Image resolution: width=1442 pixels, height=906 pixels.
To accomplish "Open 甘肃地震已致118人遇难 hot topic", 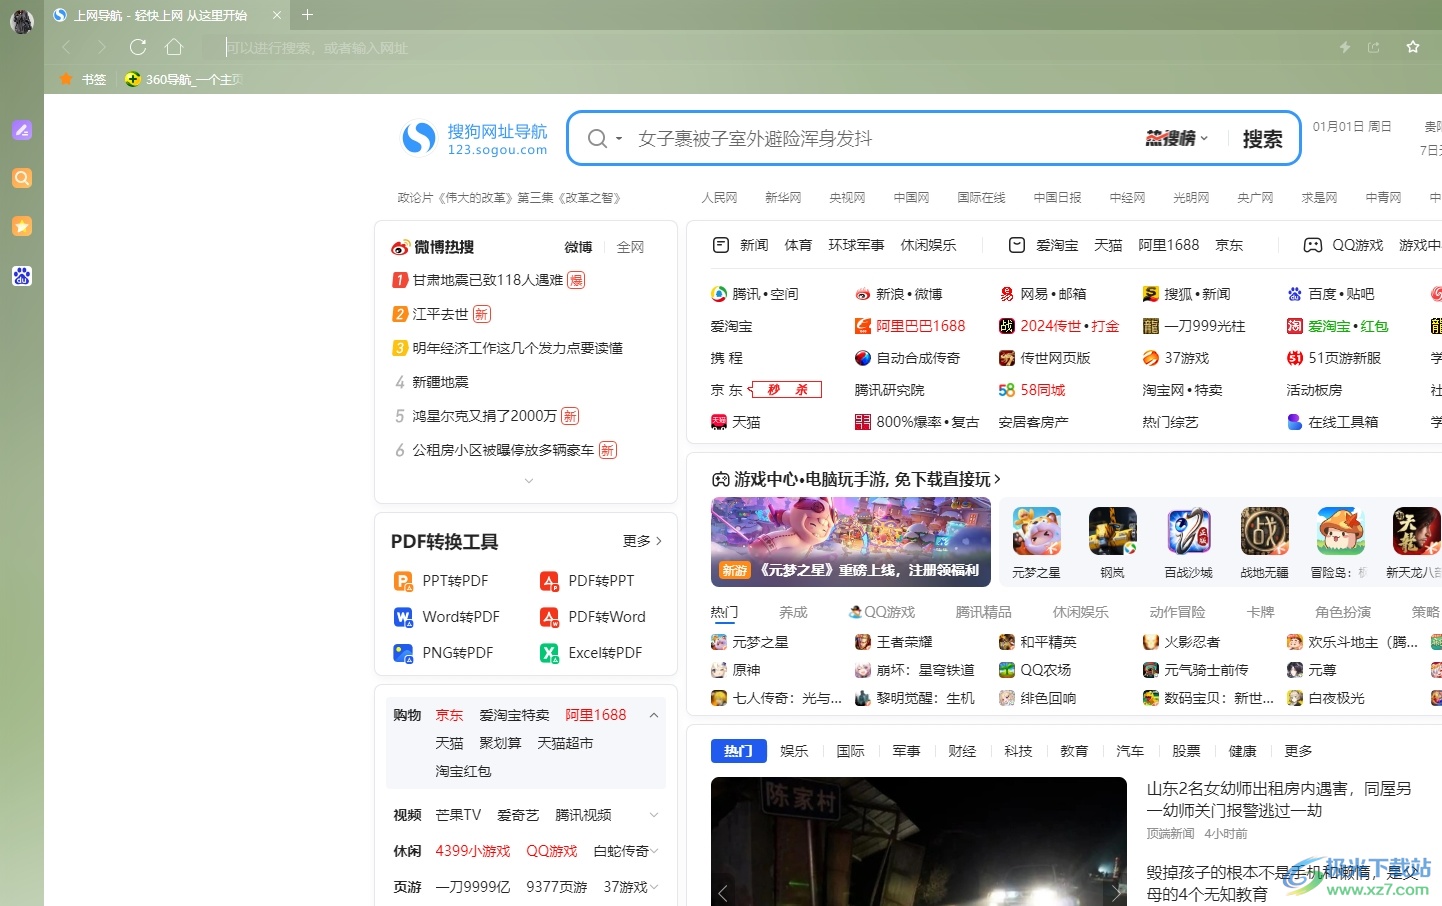I will point(488,280).
